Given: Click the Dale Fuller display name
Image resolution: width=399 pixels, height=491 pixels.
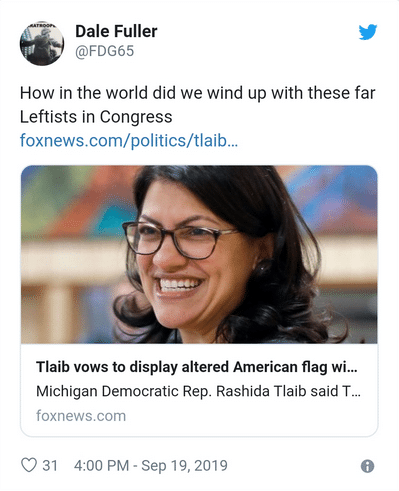Looking at the screenshot, I should pyautogui.click(x=116, y=31).
